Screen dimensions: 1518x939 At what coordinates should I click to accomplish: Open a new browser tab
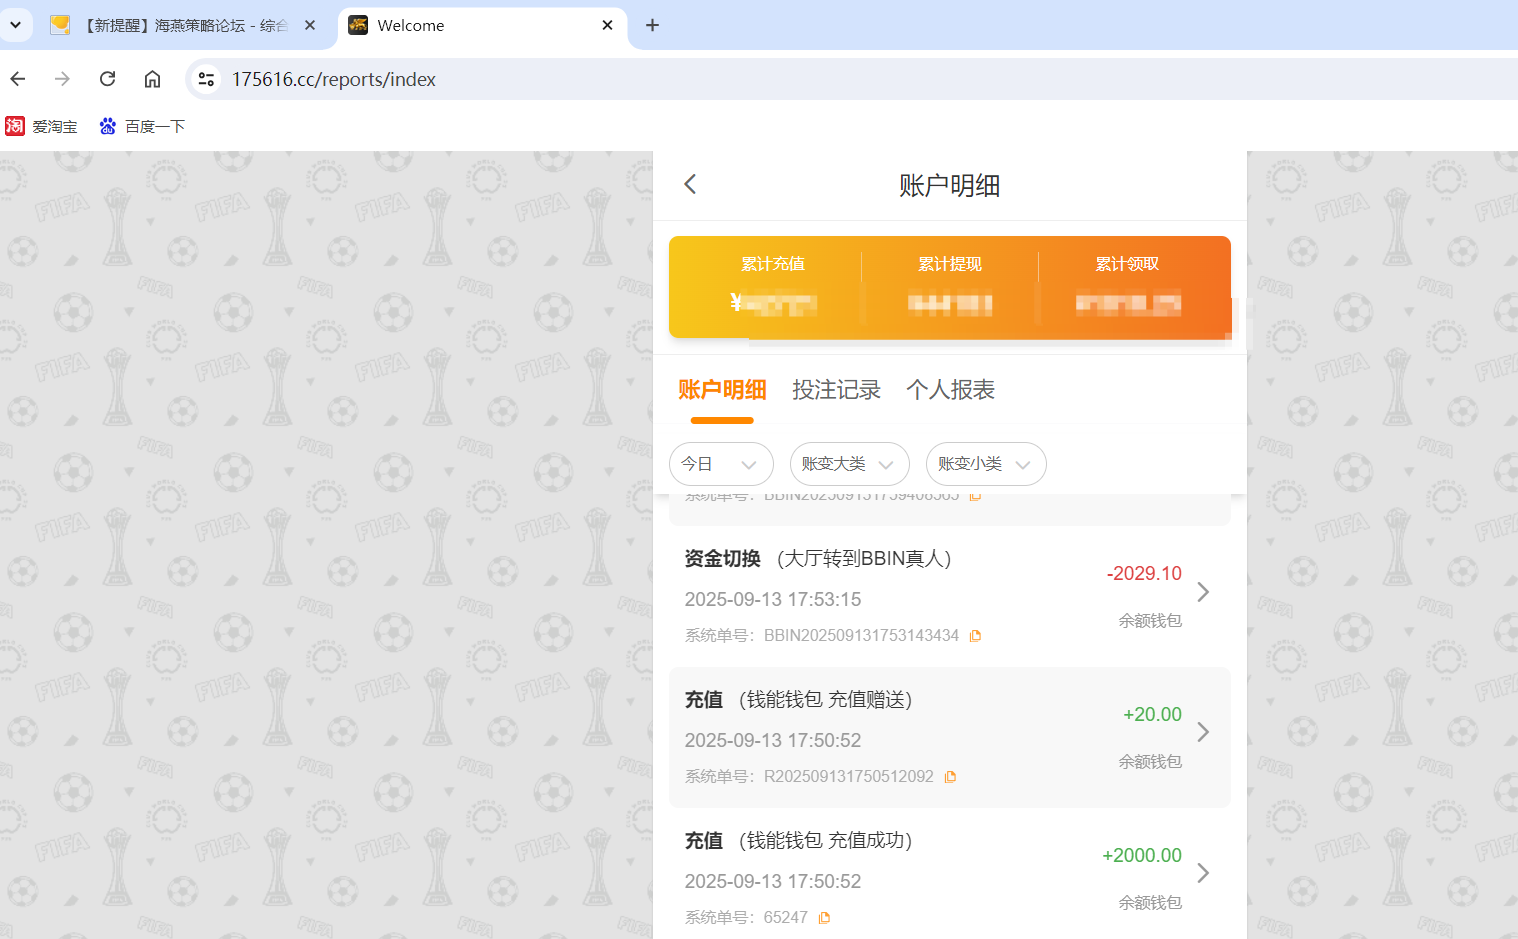tap(652, 25)
